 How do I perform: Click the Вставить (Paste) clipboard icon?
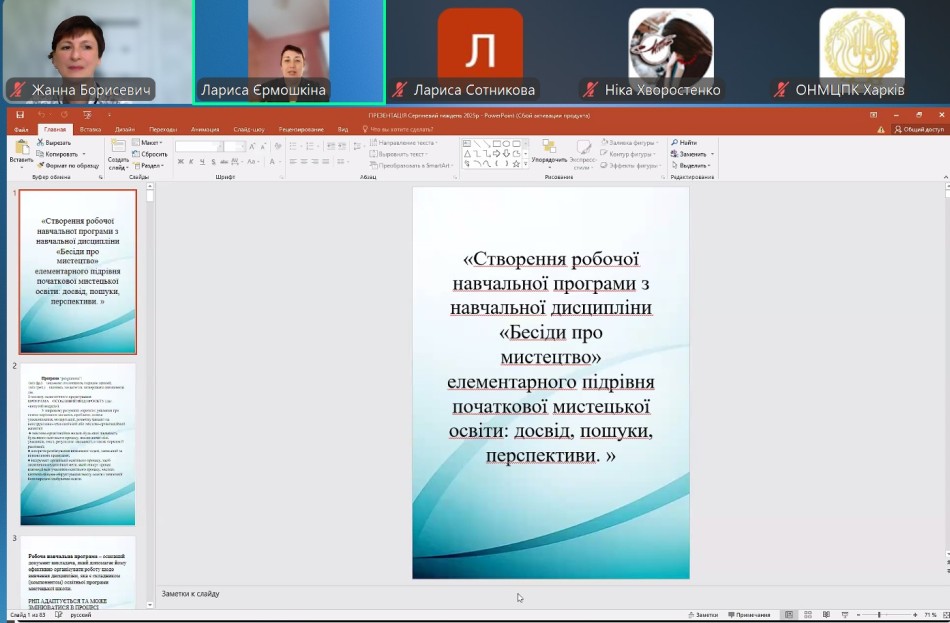[x=21, y=150]
